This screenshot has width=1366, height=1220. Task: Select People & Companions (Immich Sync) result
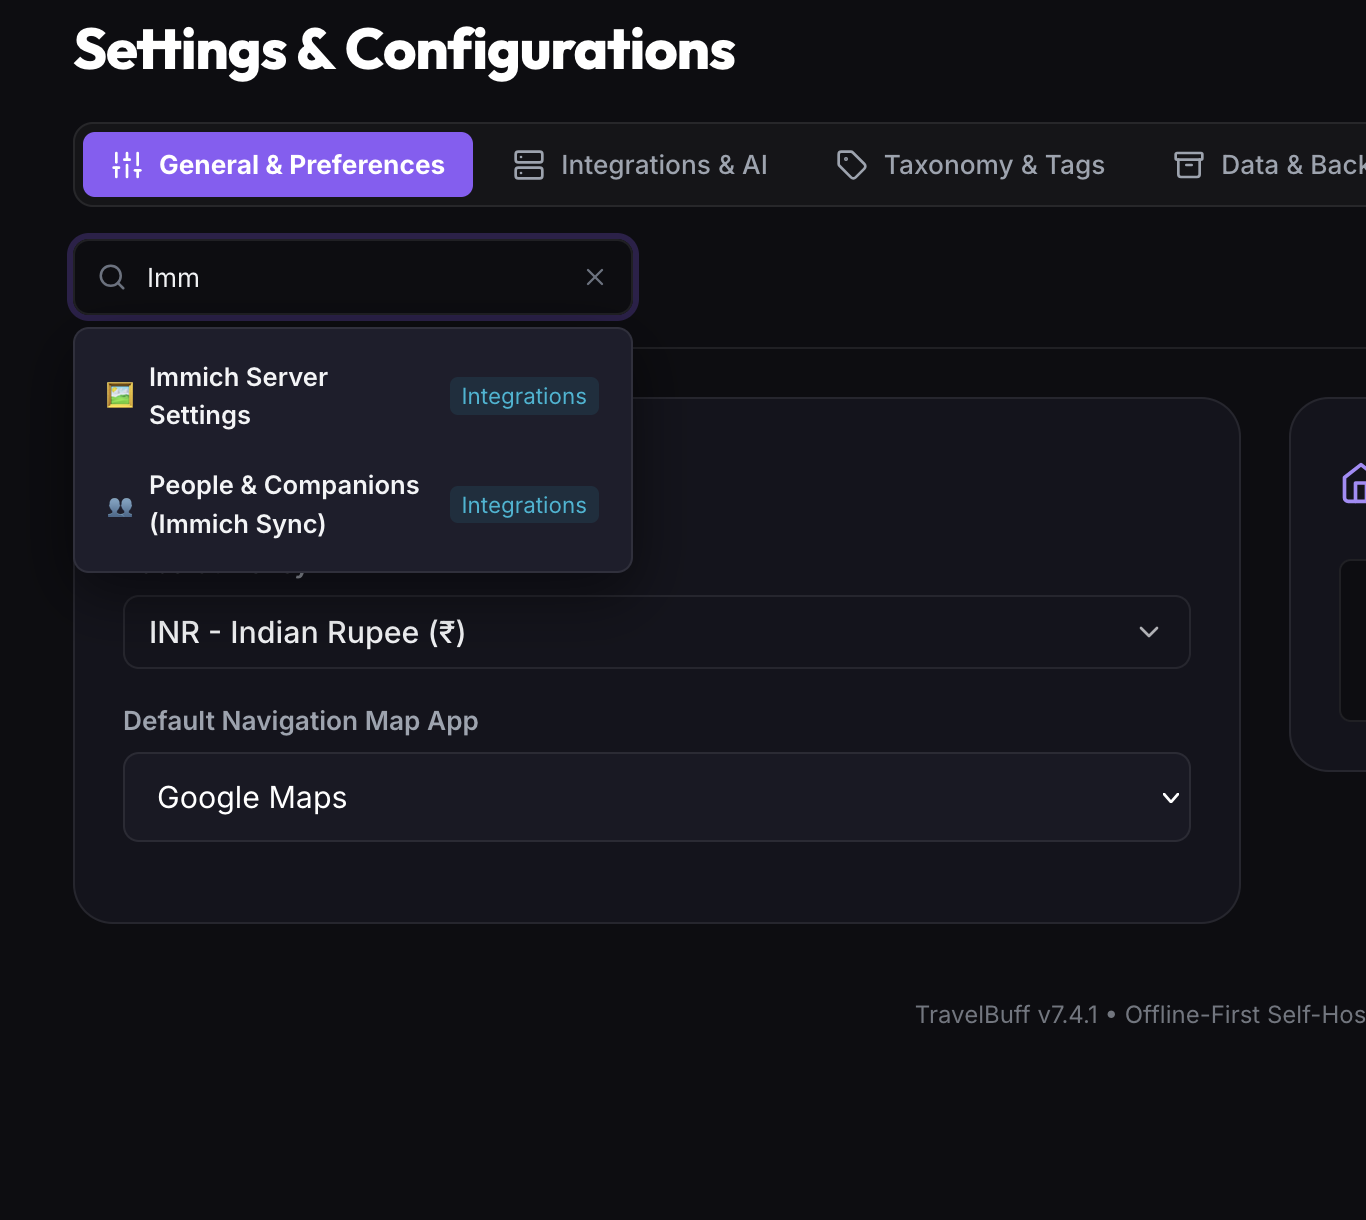point(353,505)
